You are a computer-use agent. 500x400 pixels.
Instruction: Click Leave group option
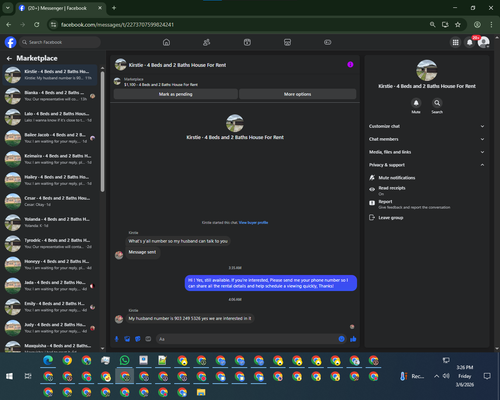coord(427,218)
